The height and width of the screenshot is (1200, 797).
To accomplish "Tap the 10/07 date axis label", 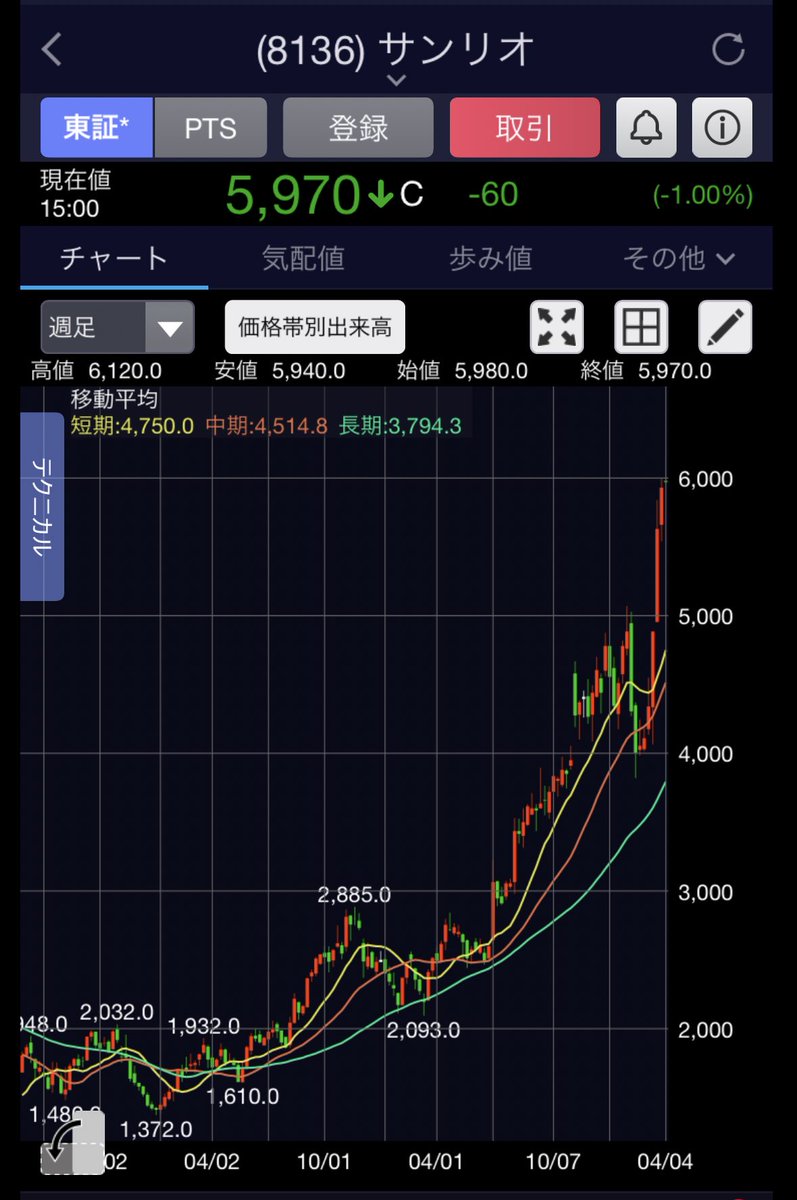I will pos(553,1163).
